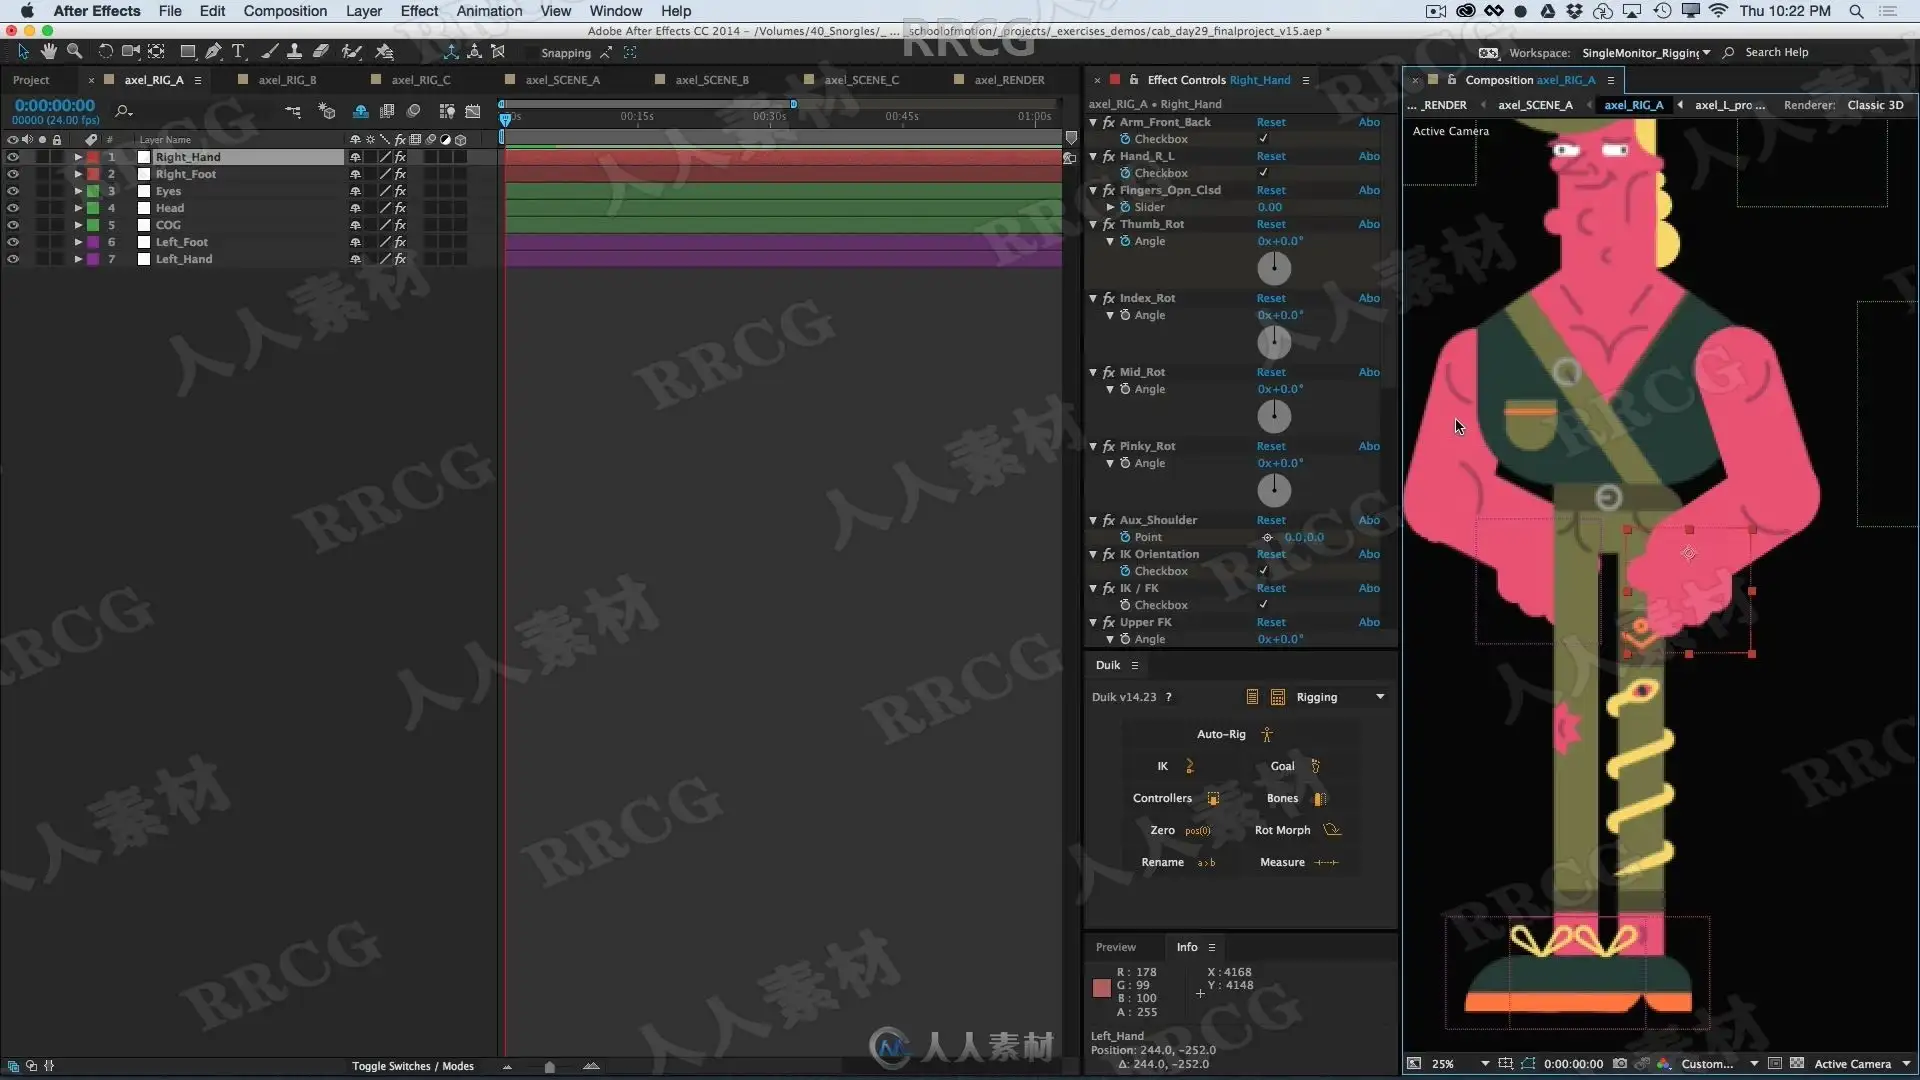
Task: Select the Pen tool
Action: (213, 52)
